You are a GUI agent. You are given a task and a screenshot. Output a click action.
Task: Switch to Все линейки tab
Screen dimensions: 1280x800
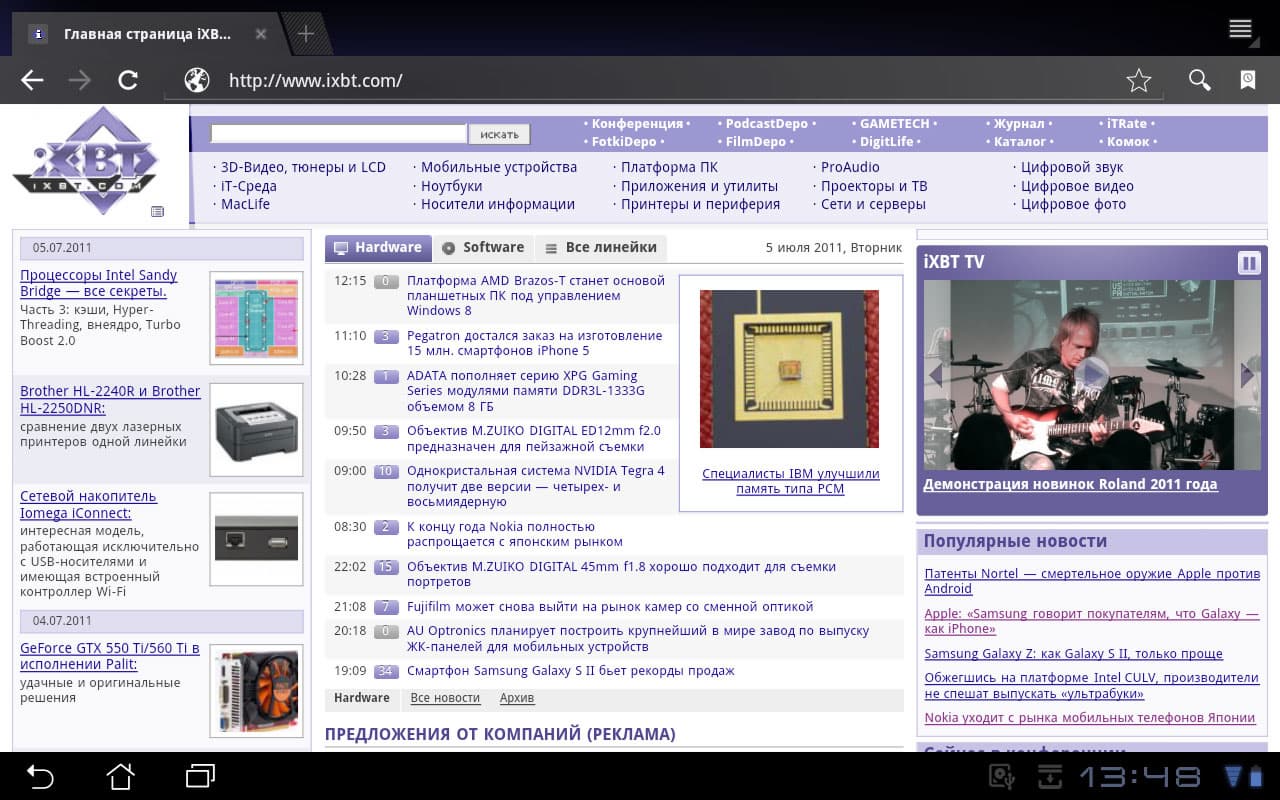[x=601, y=248]
